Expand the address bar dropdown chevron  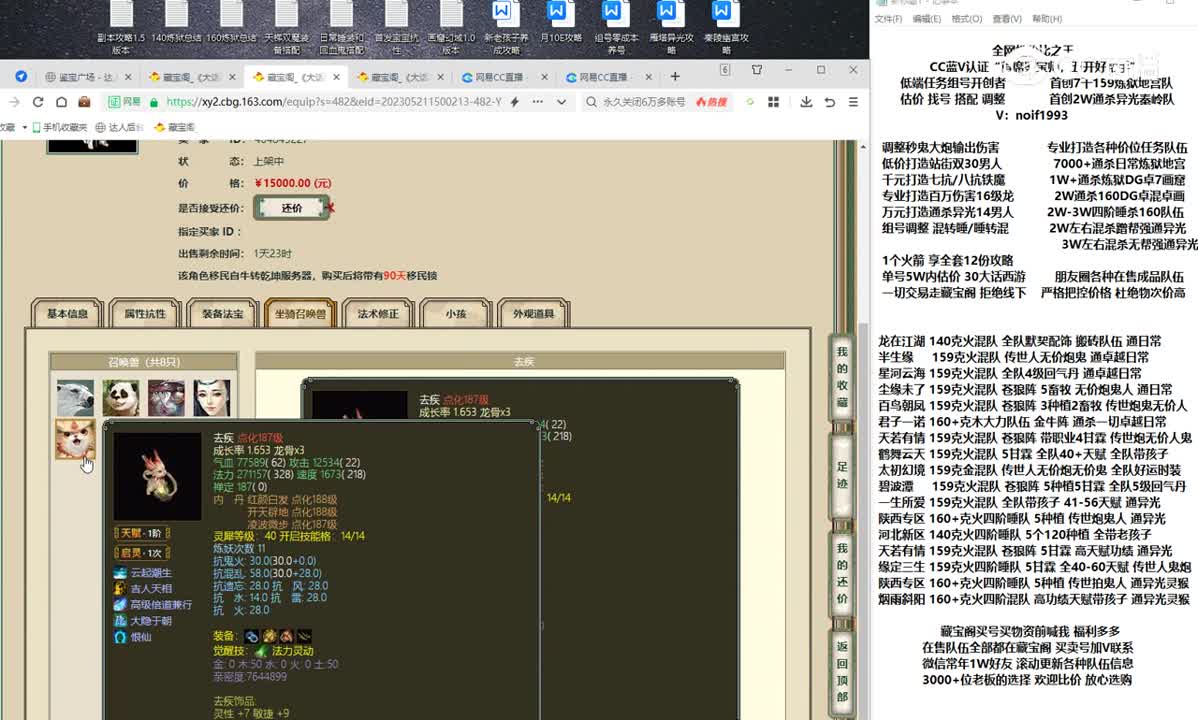pos(560,102)
